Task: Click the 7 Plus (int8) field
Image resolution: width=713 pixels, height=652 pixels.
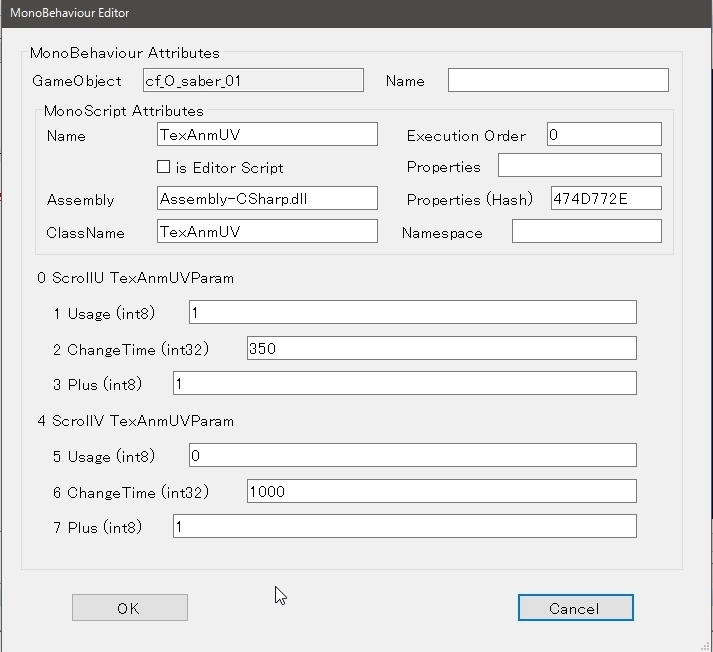Action: click(x=405, y=526)
